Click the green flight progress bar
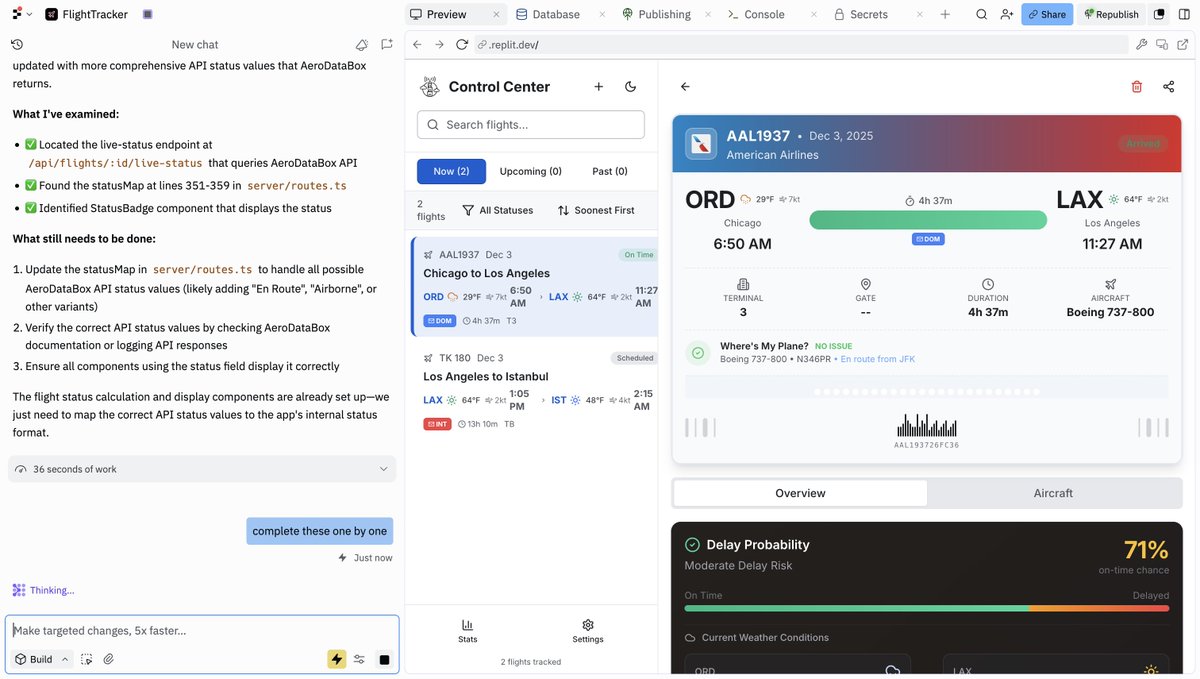This screenshot has height=679, width=1200. [x=928, y=220]
